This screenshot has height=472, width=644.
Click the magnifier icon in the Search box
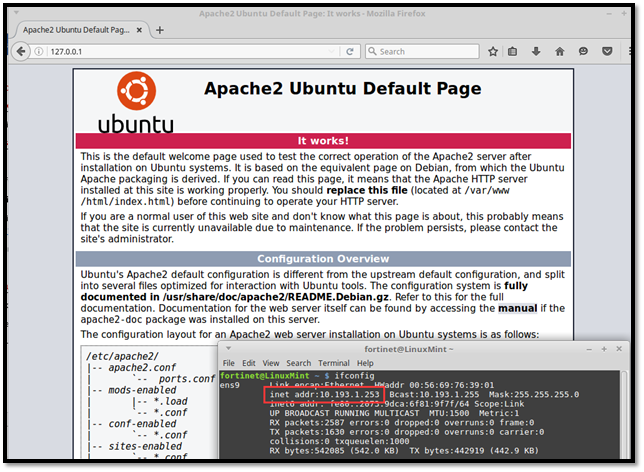tap(372, 51)
